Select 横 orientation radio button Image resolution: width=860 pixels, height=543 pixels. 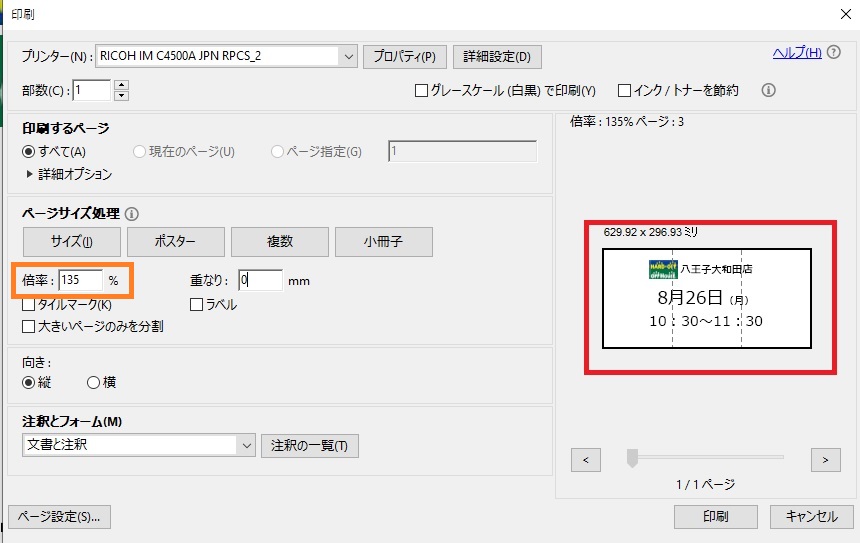94,382
